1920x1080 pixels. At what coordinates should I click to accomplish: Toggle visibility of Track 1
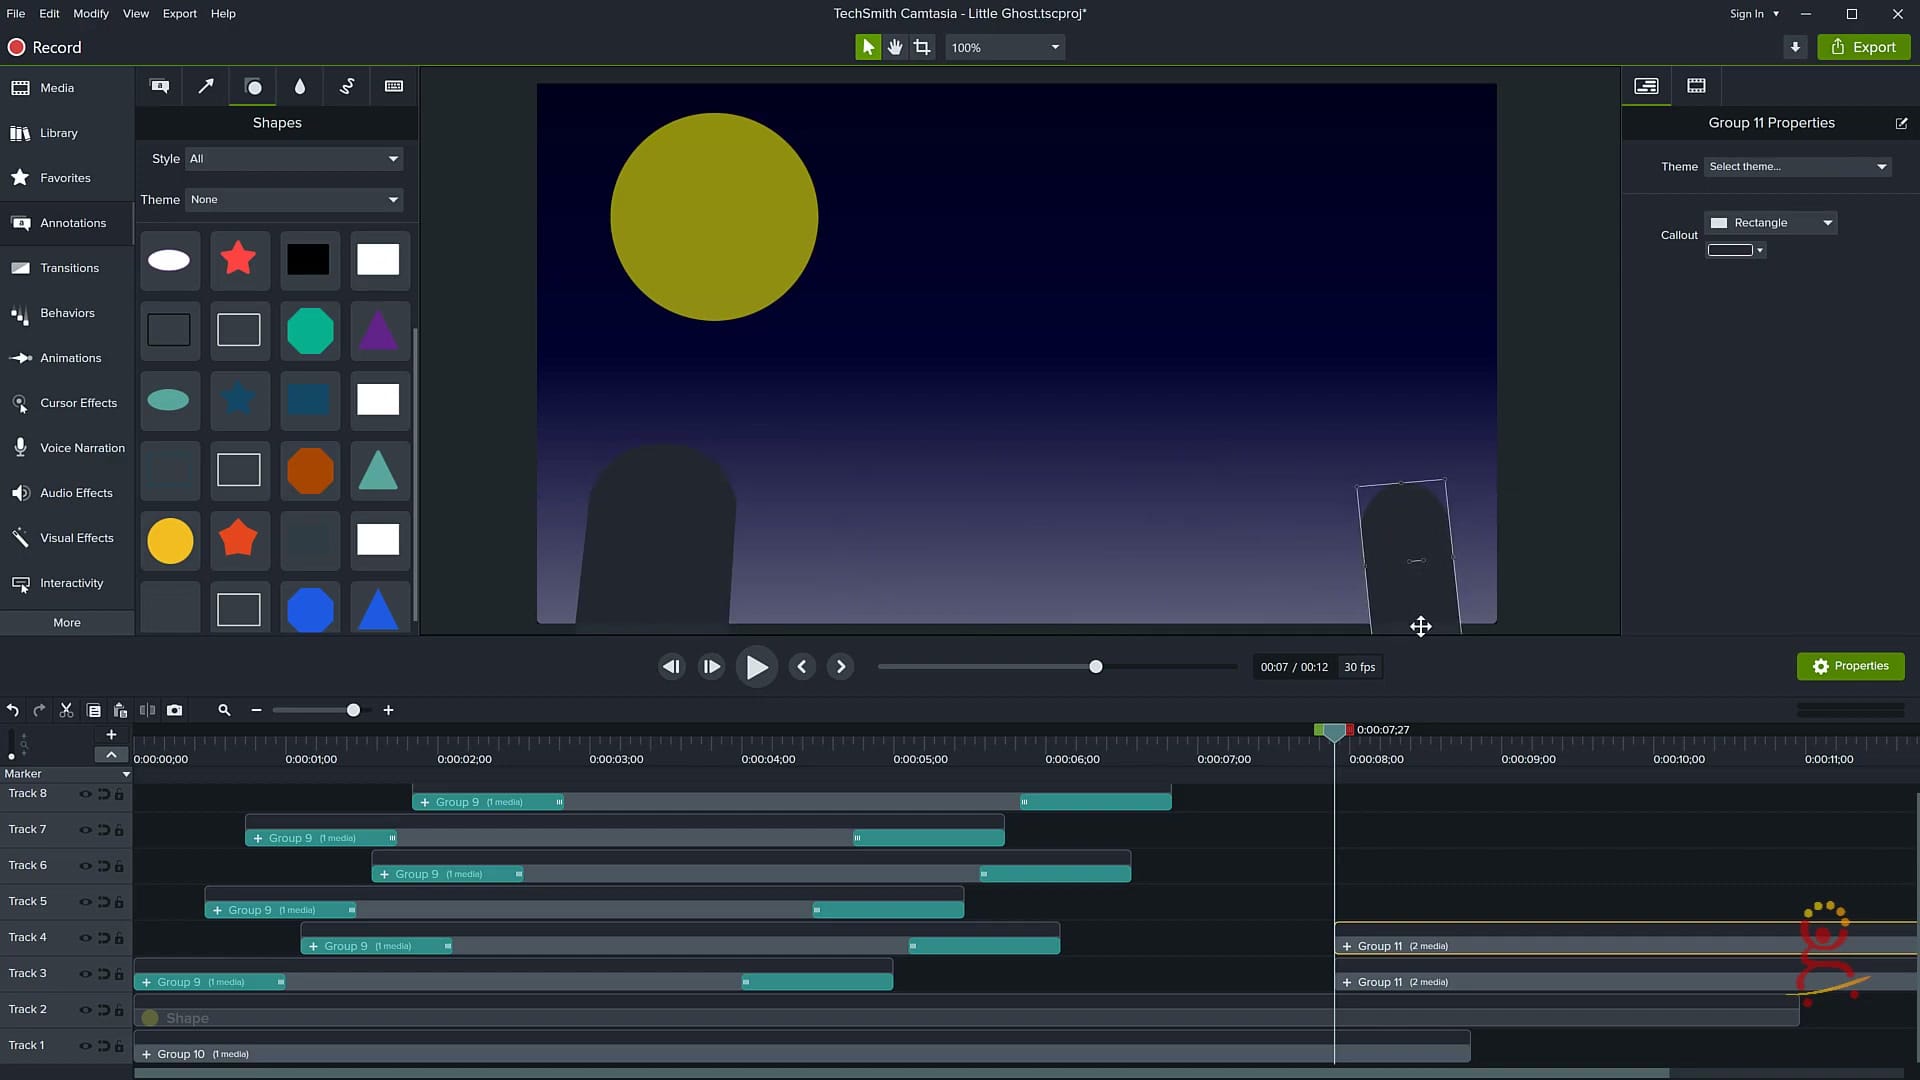tap(87, 1046)
